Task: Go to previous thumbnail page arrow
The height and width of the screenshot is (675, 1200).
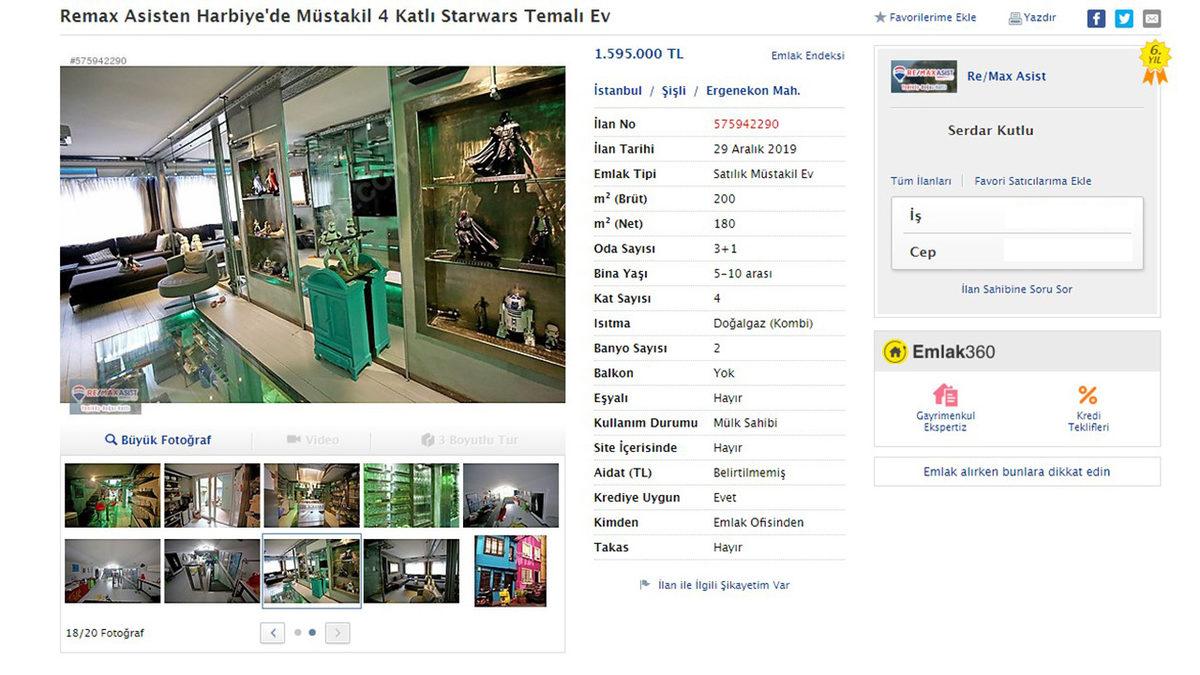Action: 272,632
